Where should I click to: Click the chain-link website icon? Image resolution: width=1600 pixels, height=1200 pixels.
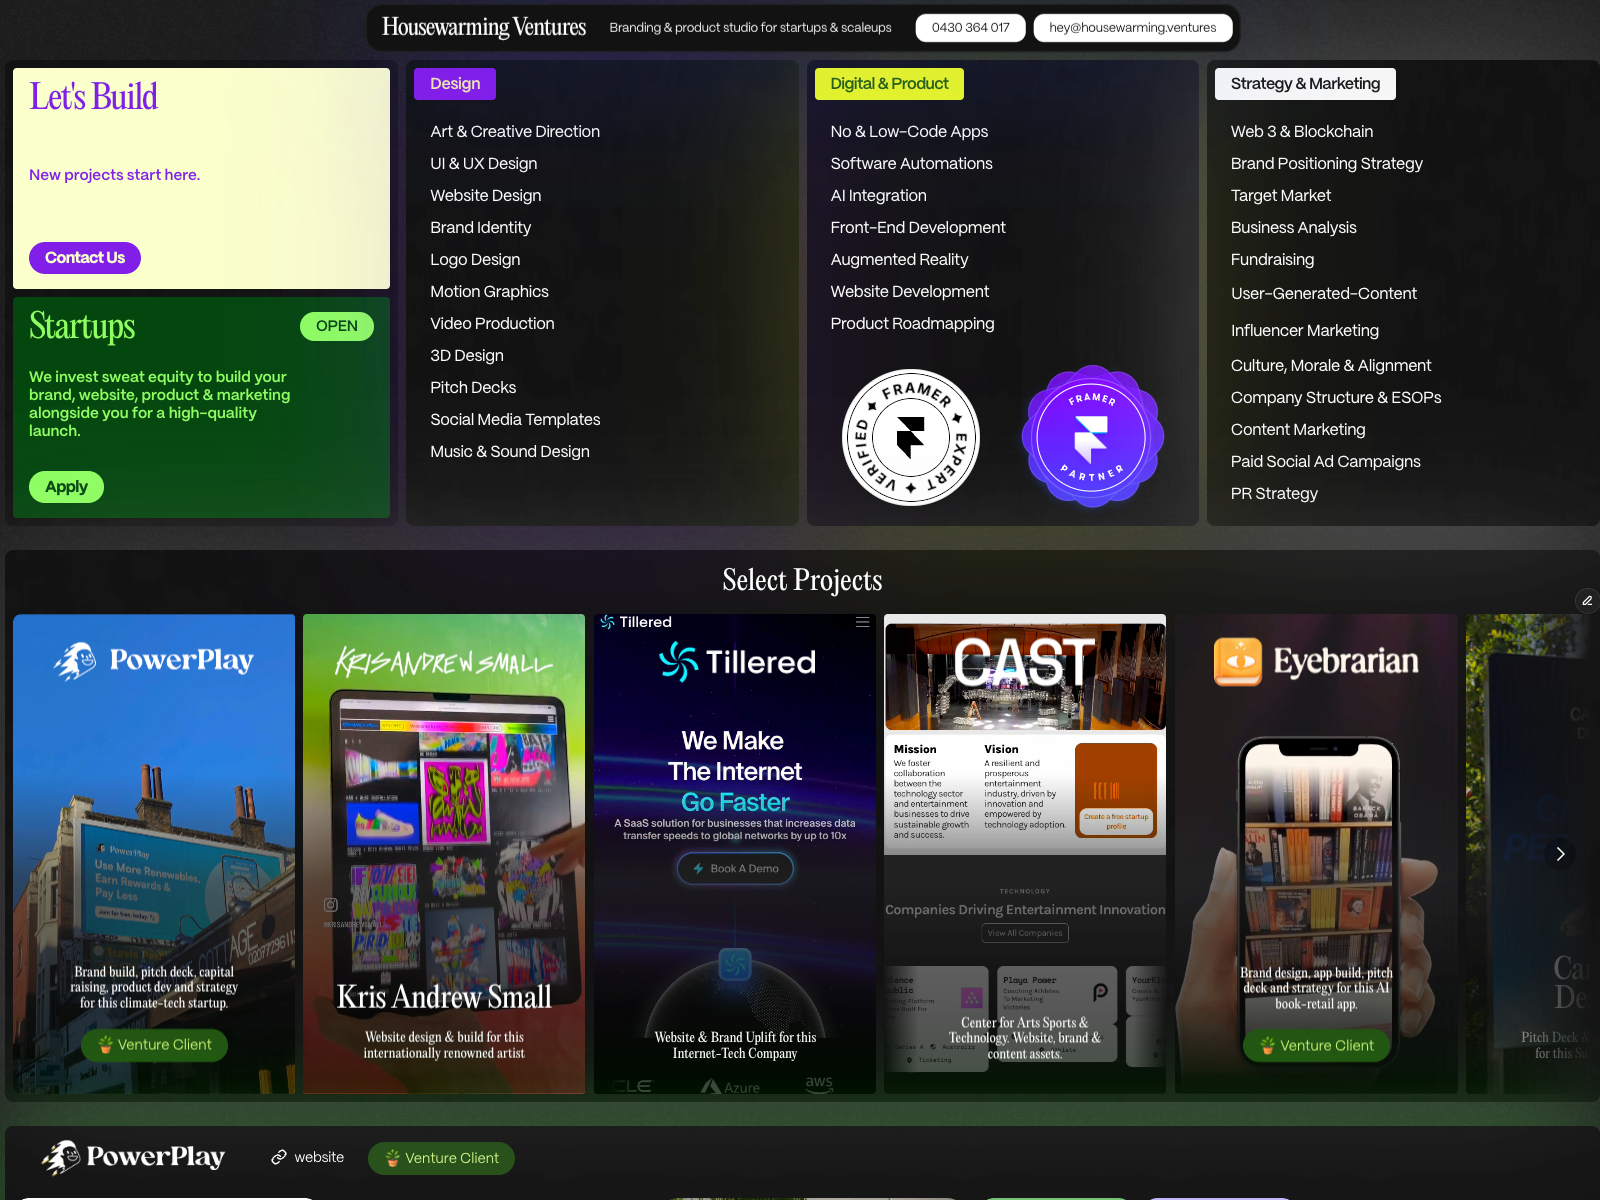pos(279,1157)
